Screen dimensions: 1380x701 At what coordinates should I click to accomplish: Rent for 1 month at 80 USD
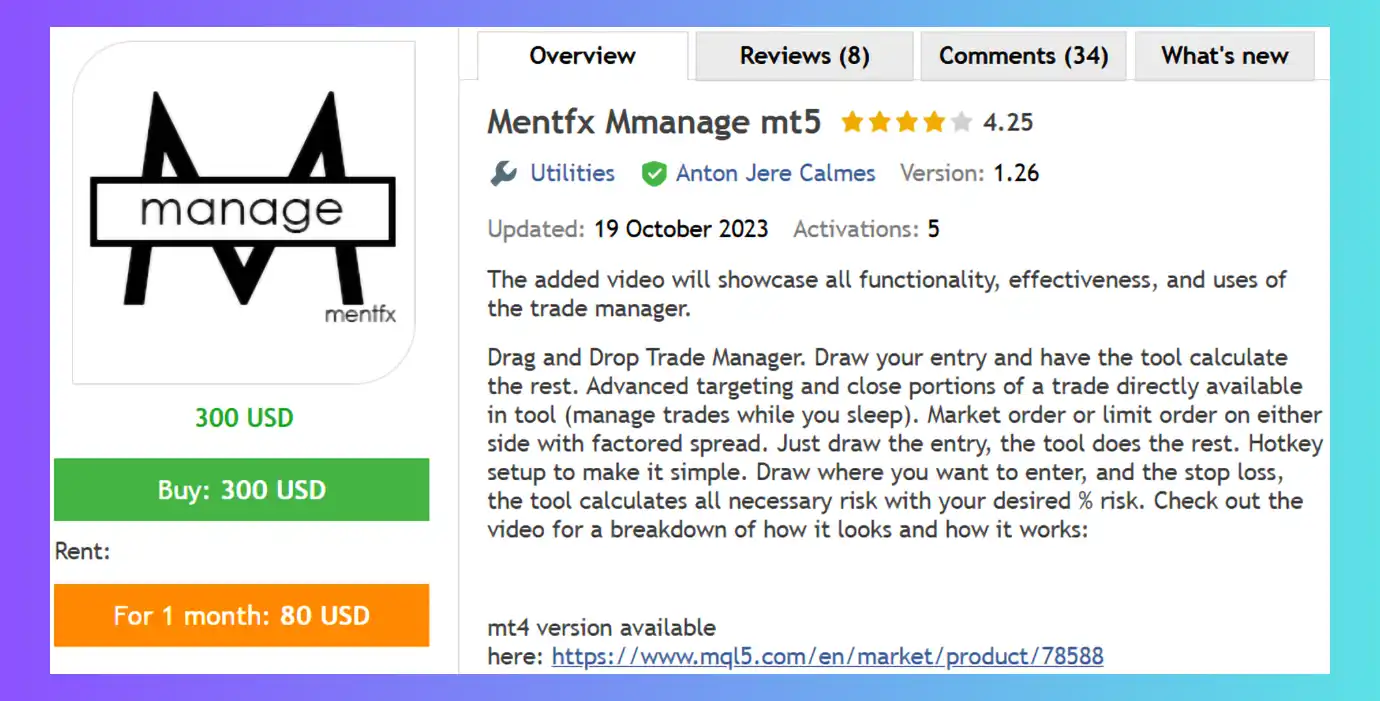[241, 615]
